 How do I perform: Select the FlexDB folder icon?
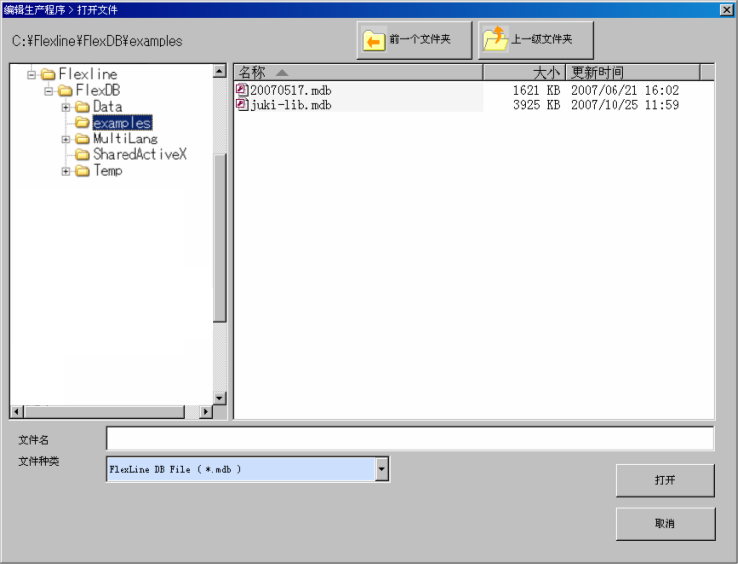[x=65, y=90]
